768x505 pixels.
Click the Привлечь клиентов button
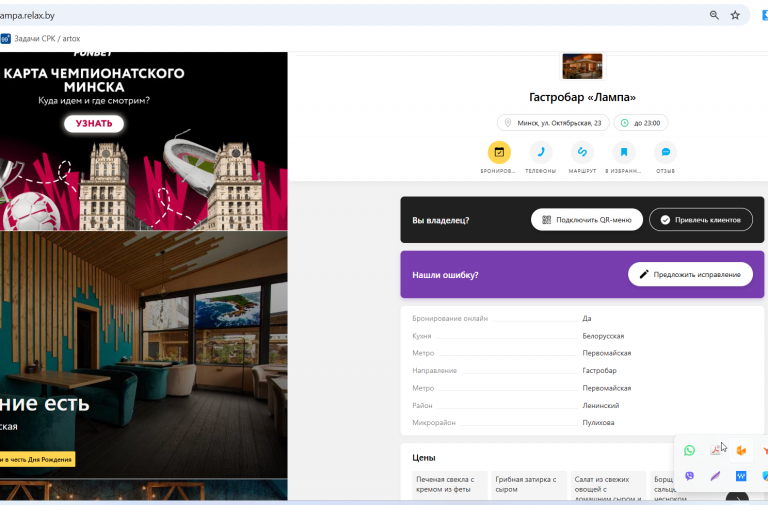click(700, 220)
